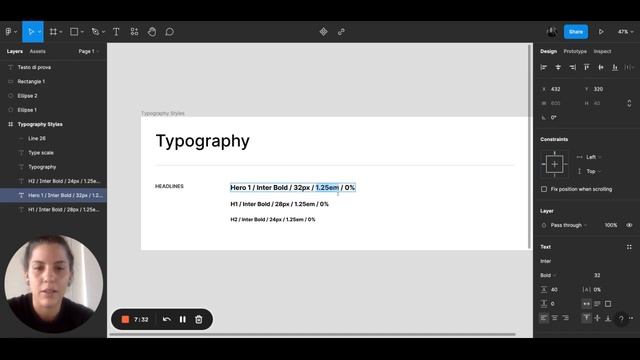Select the Move tool
640x360 pixels.
31,31
